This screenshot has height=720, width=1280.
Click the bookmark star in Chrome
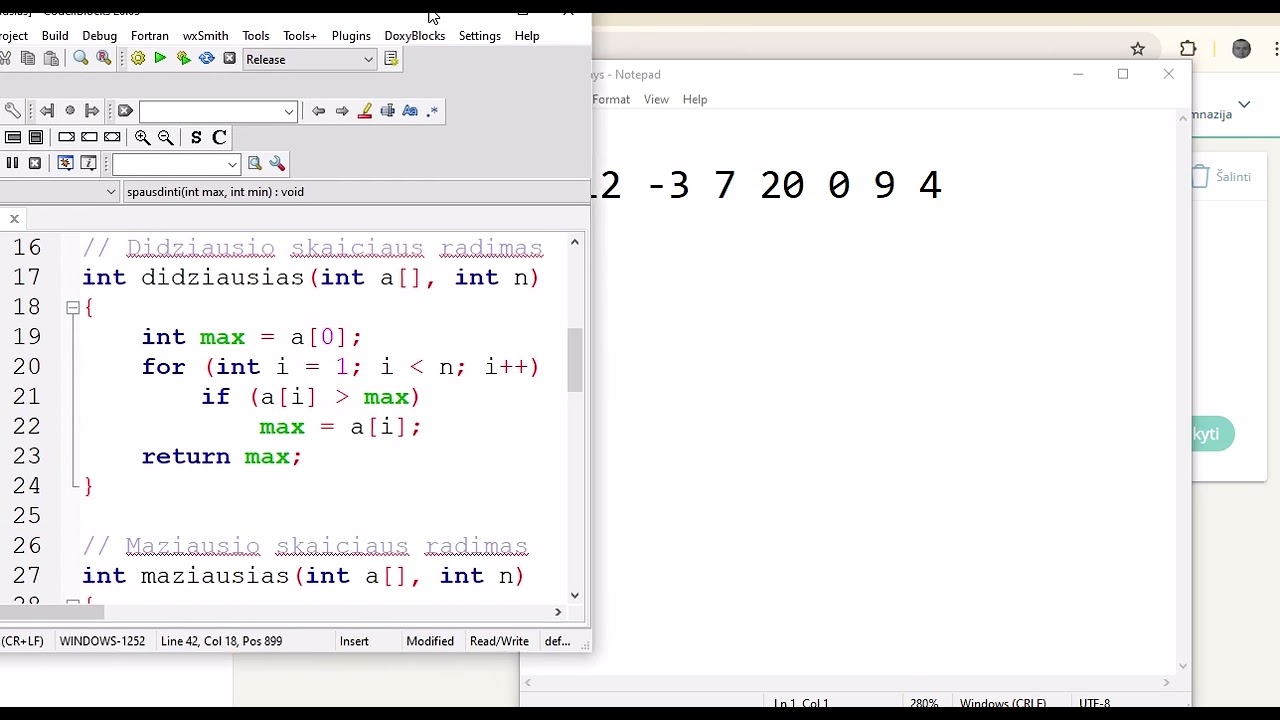(x=1137, y=49)
